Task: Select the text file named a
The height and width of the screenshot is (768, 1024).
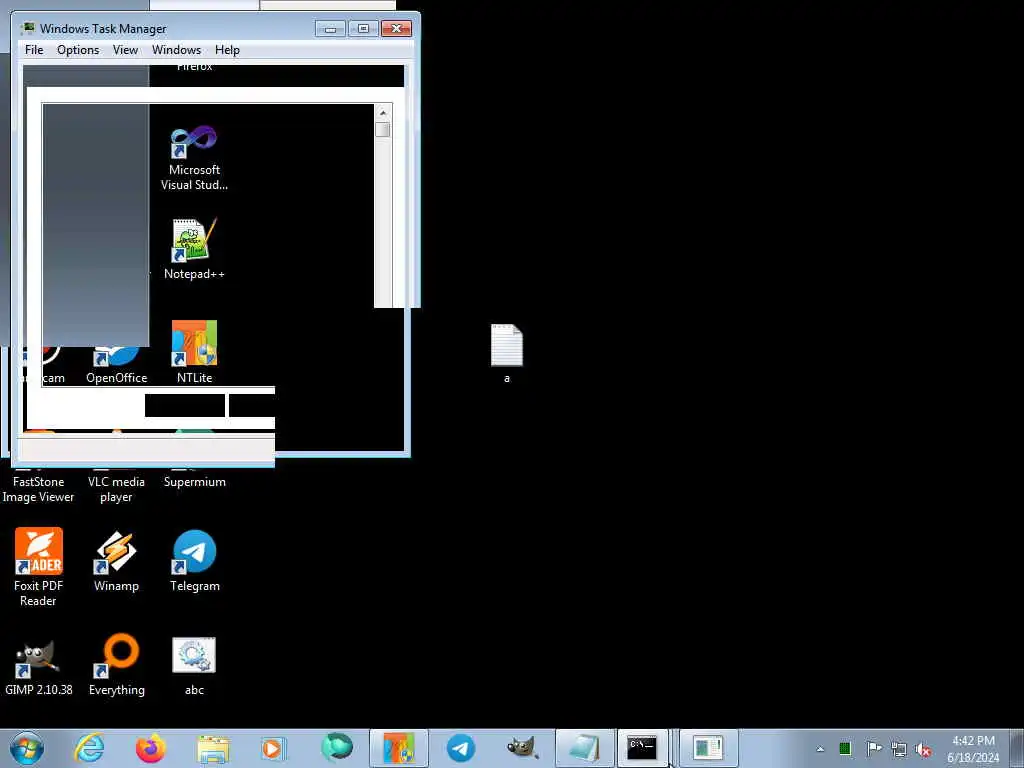Action: tap(507, 345)
